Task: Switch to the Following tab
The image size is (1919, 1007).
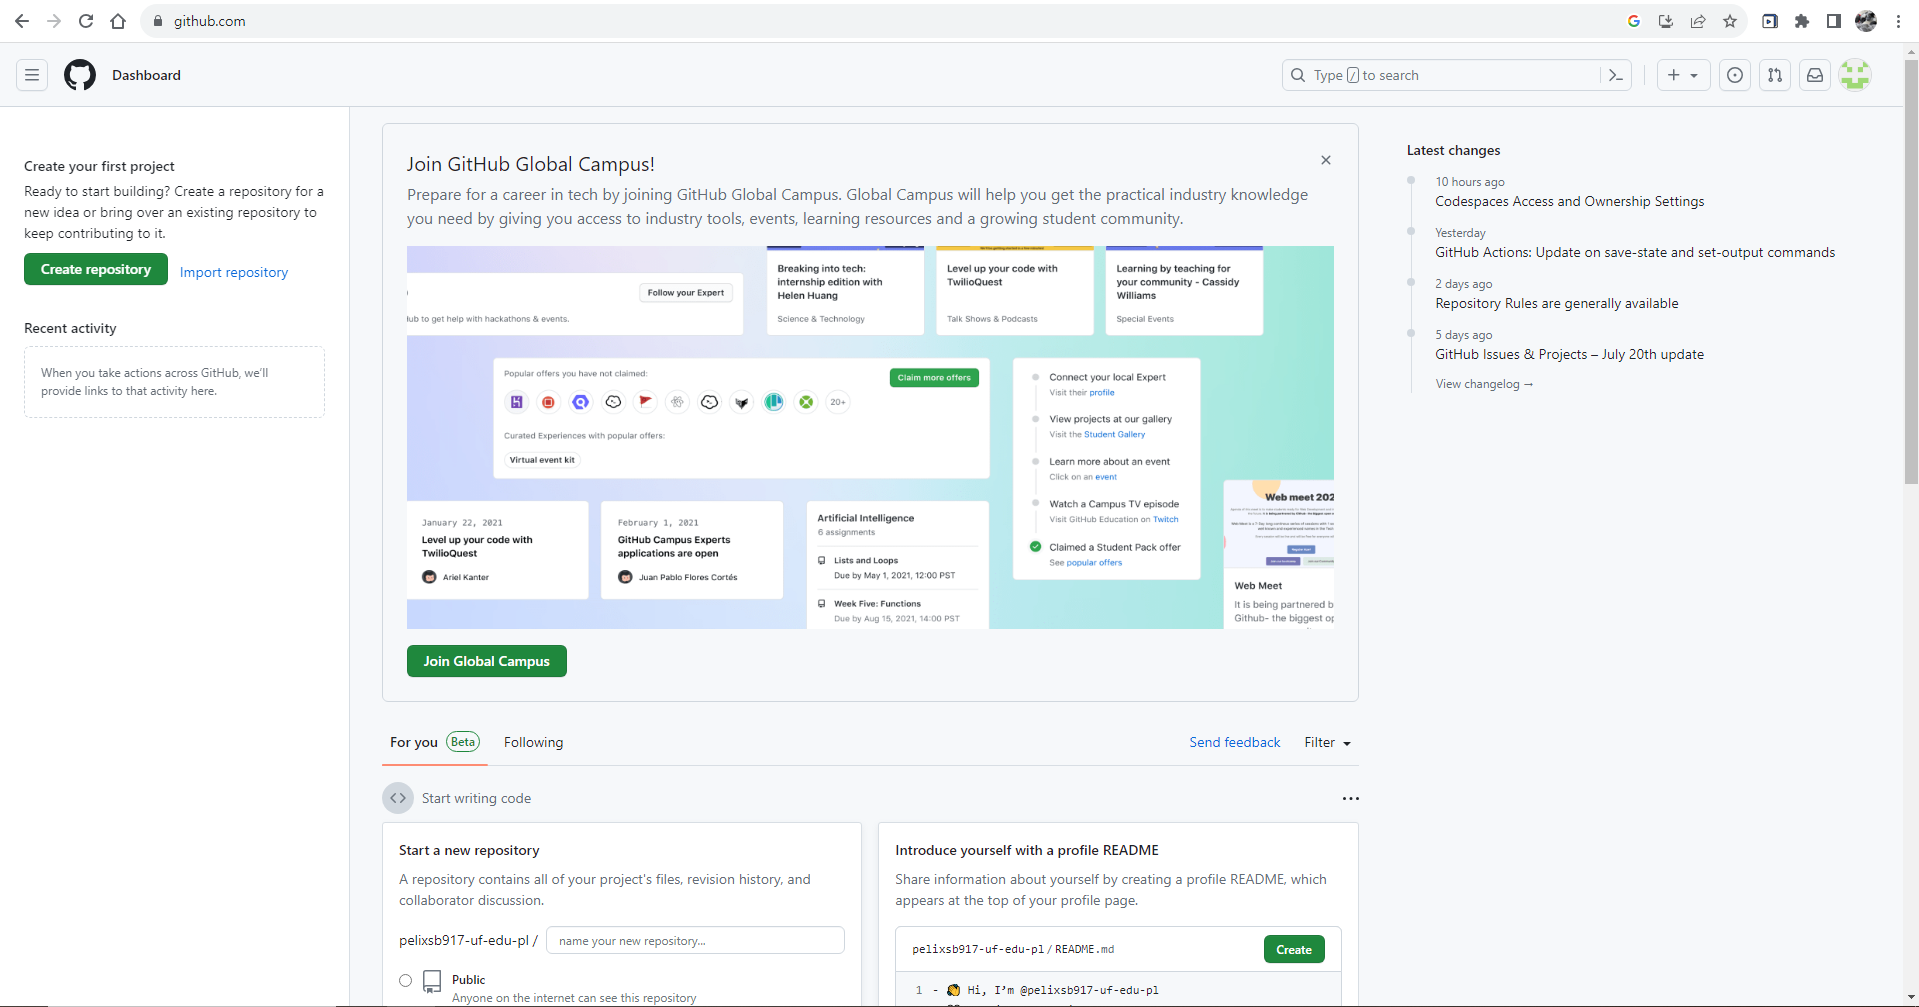Action: click(x=533, y=742)
